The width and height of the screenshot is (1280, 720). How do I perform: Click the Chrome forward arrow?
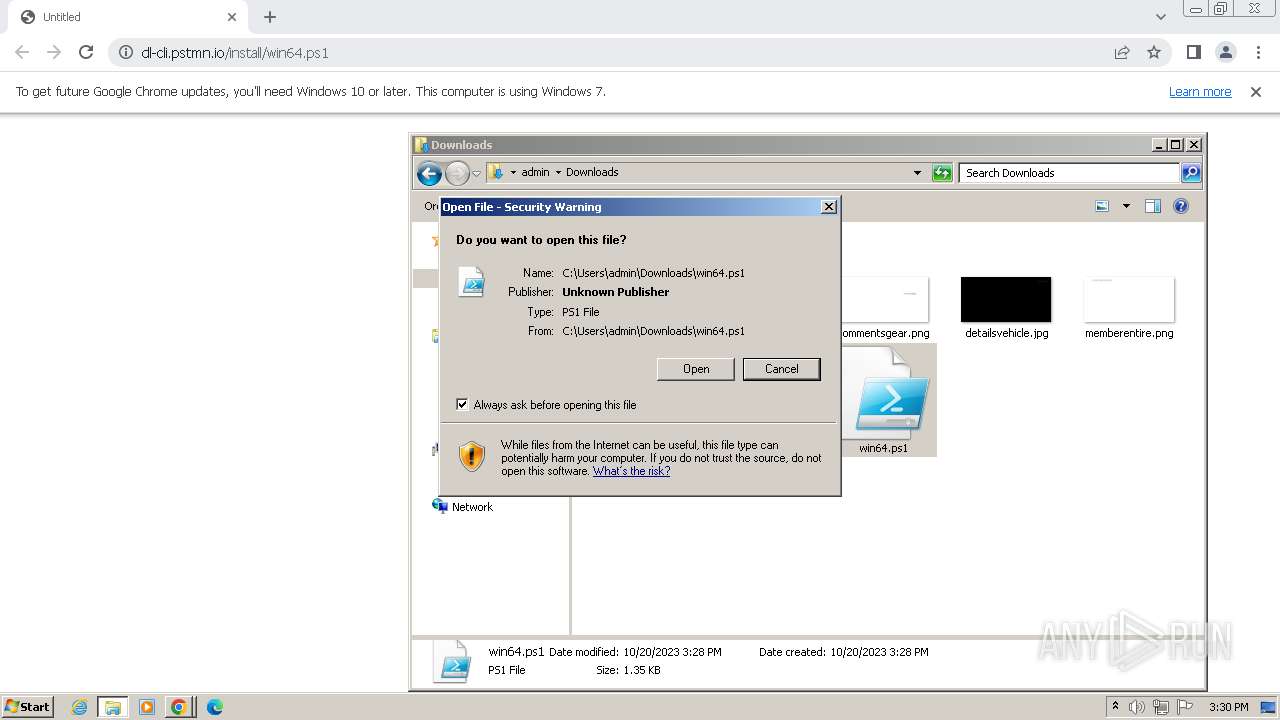click(x=54, y=52)
